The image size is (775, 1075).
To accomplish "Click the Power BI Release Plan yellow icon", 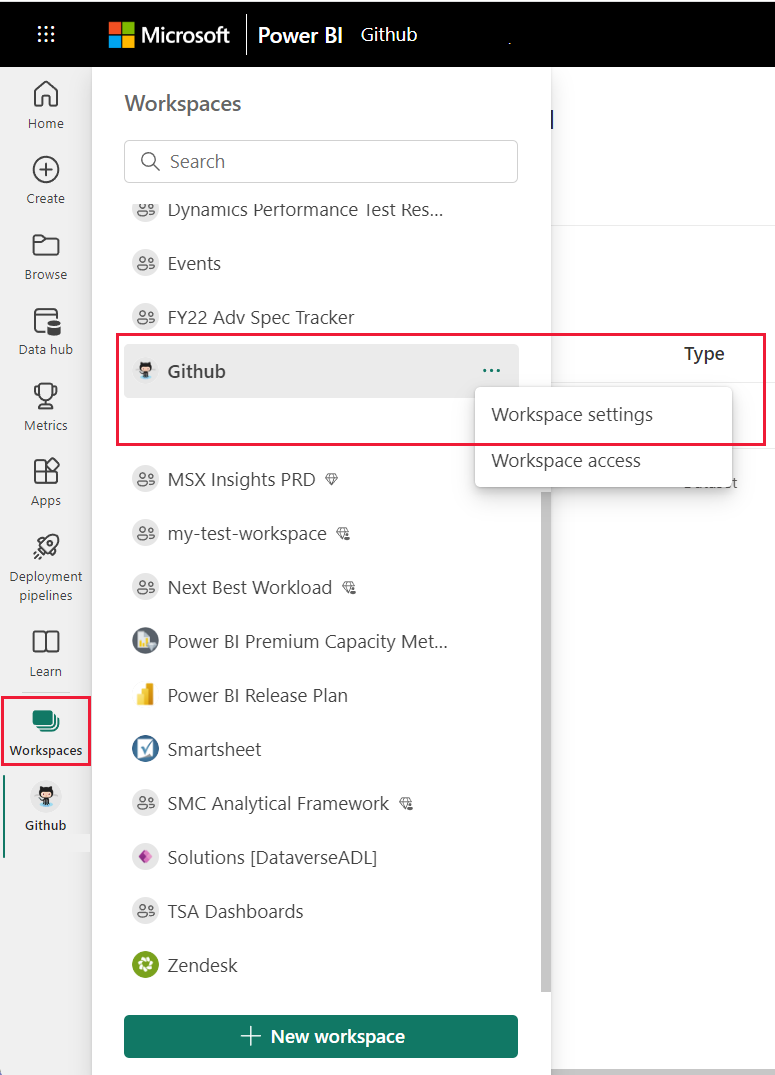I will coord(145,695).
